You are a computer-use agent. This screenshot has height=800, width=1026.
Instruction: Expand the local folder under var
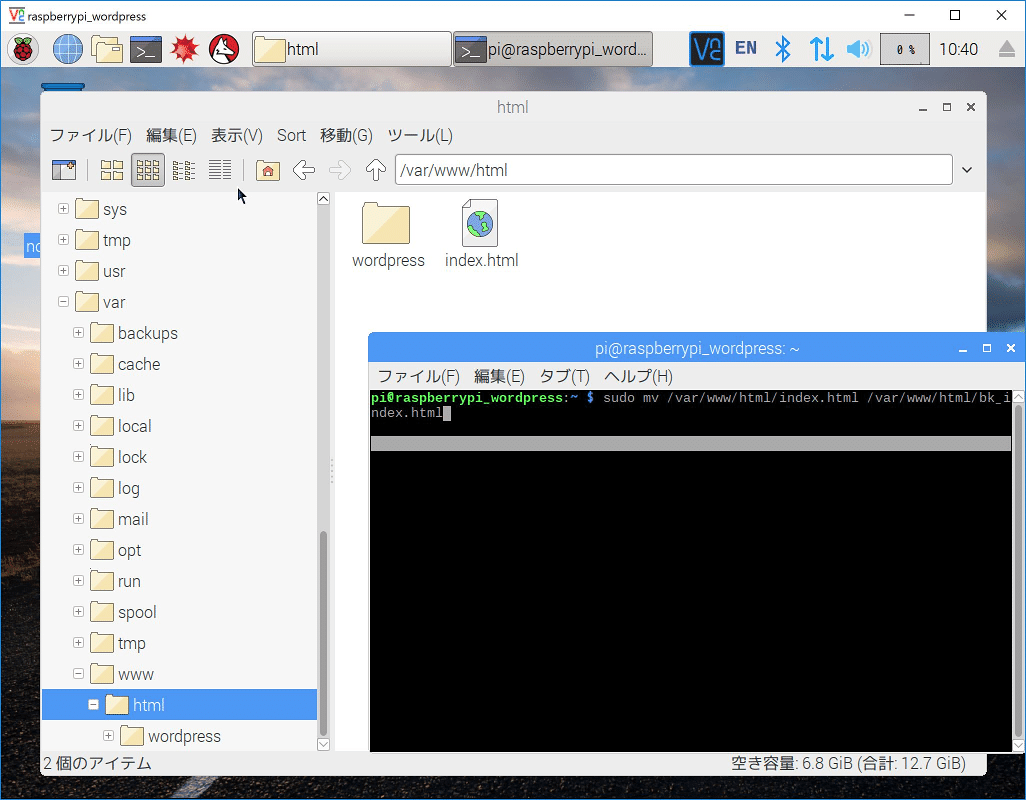pos(79,426)
